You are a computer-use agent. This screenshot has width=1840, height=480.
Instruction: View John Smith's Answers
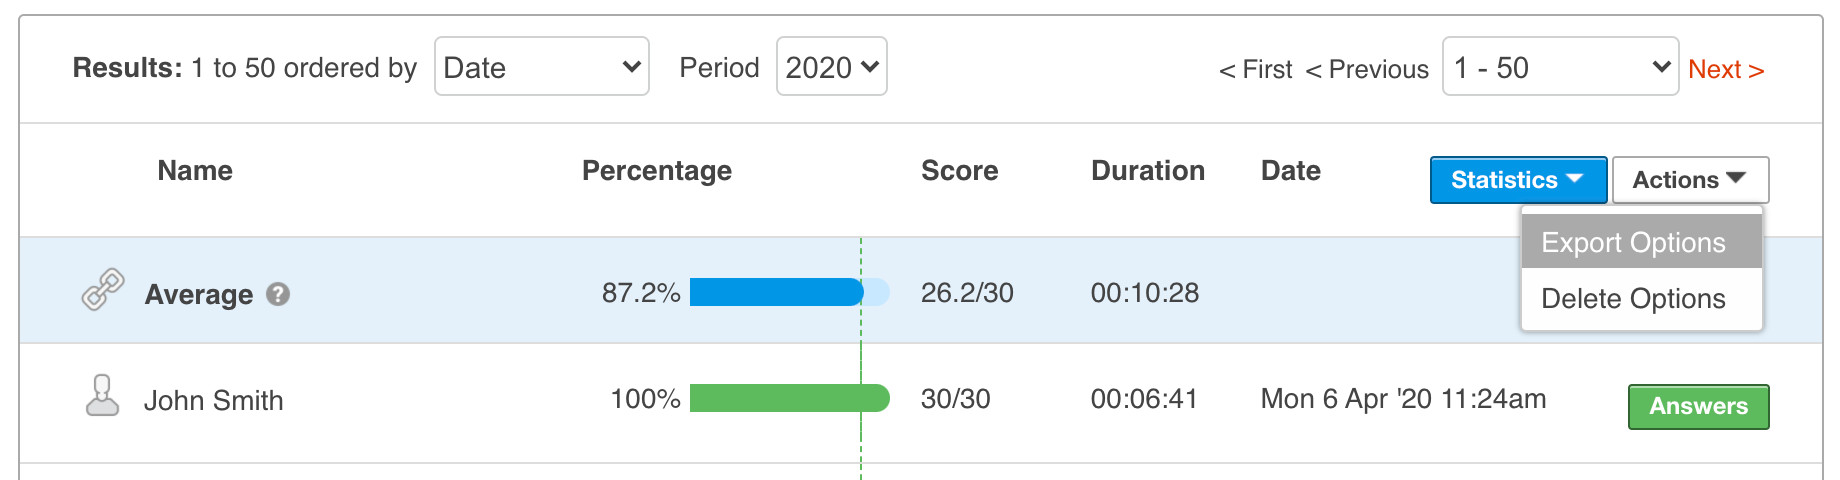point(1698,407)
